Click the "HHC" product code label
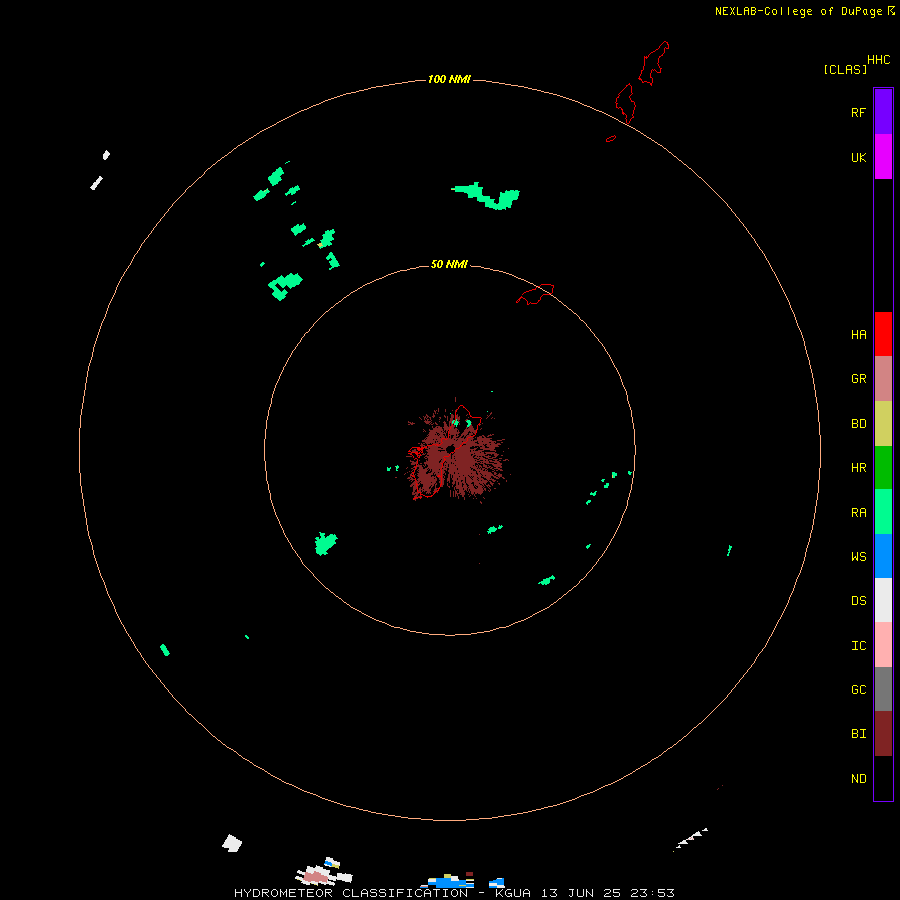The width and height of the screenshot is (900, 900). click(x=879, y=60)
